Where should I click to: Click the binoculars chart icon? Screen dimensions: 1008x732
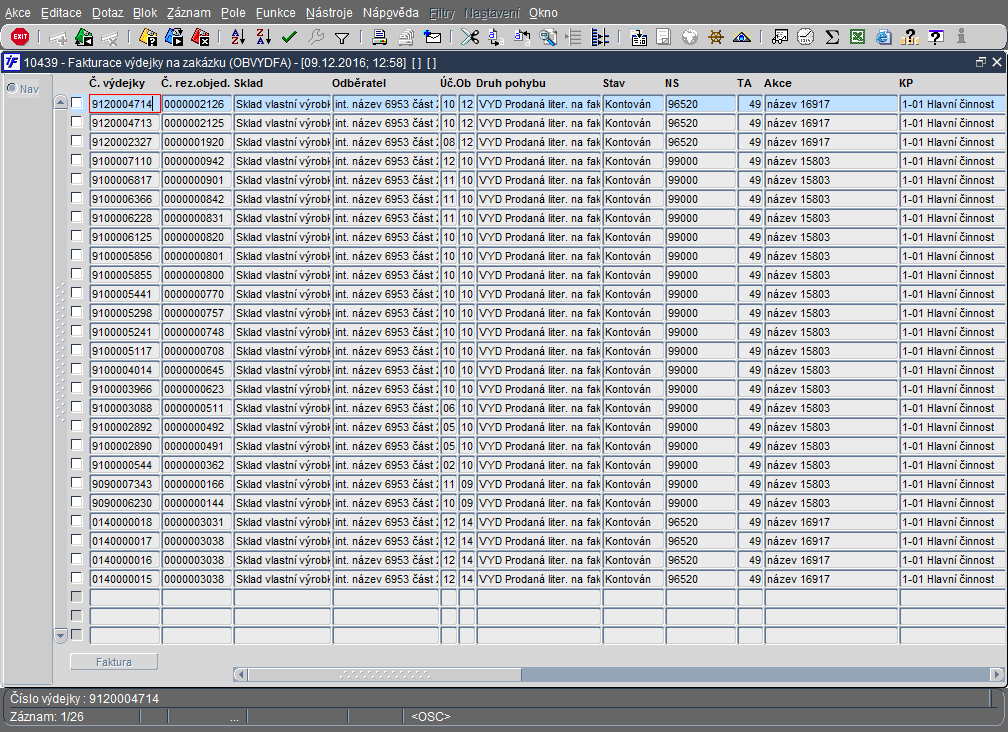(x=780, y=37)
